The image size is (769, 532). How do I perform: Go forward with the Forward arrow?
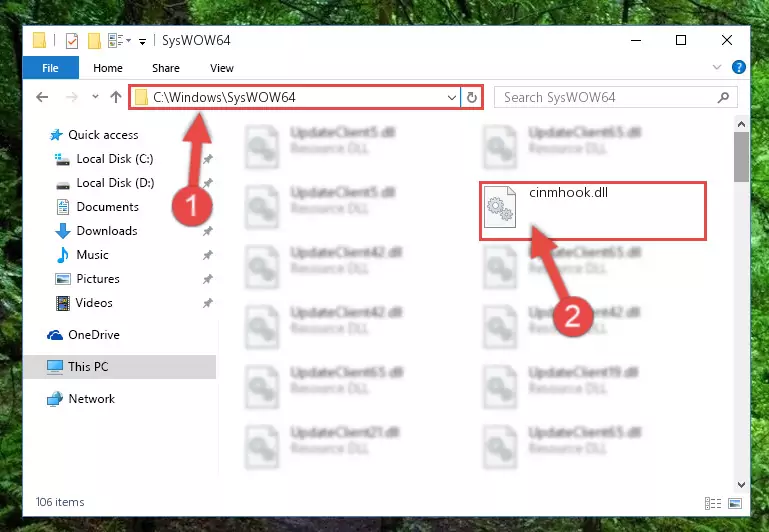pyautogui.click(x=72, y=97)
